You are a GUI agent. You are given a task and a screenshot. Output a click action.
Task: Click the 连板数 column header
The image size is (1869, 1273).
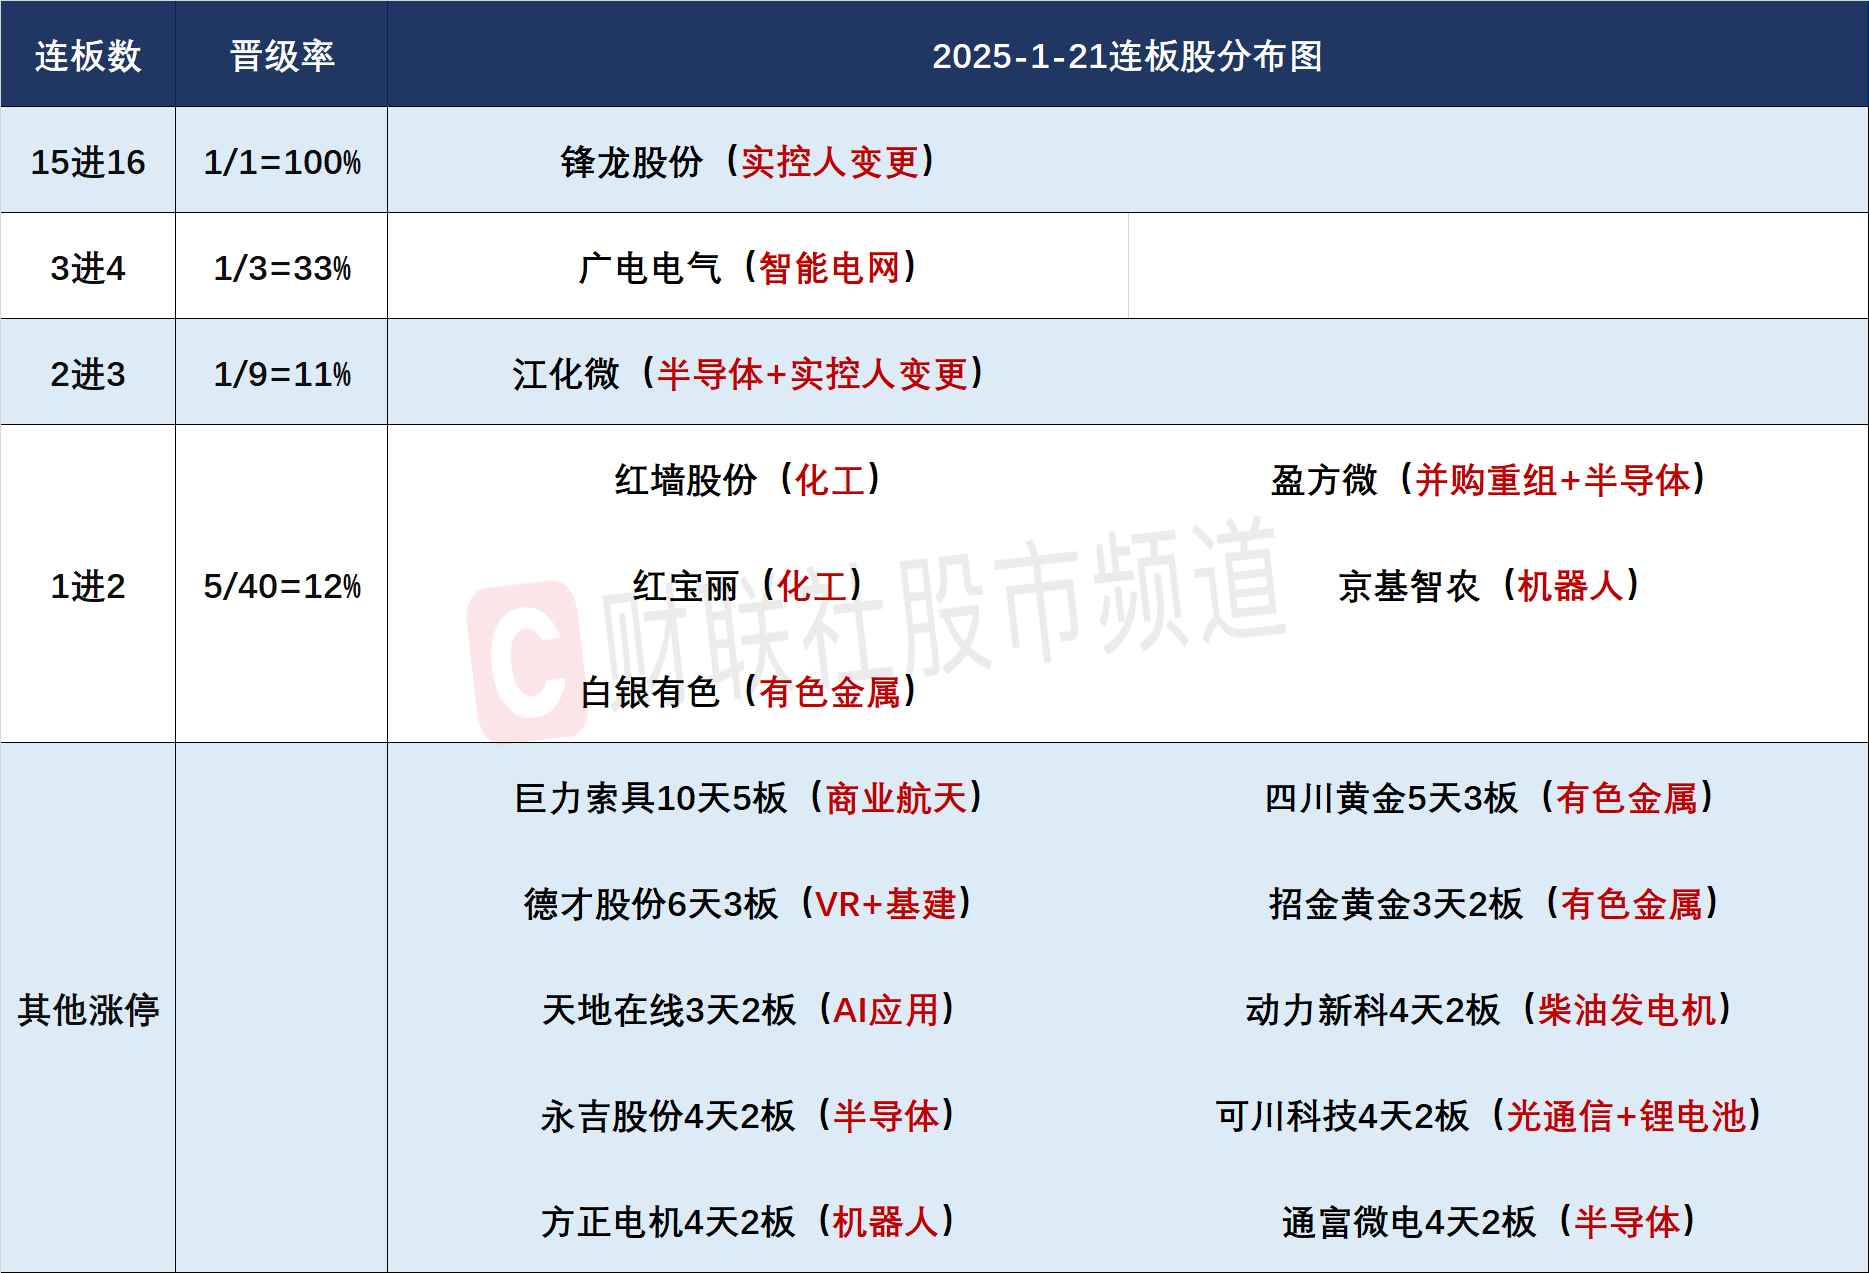[88, 56]
